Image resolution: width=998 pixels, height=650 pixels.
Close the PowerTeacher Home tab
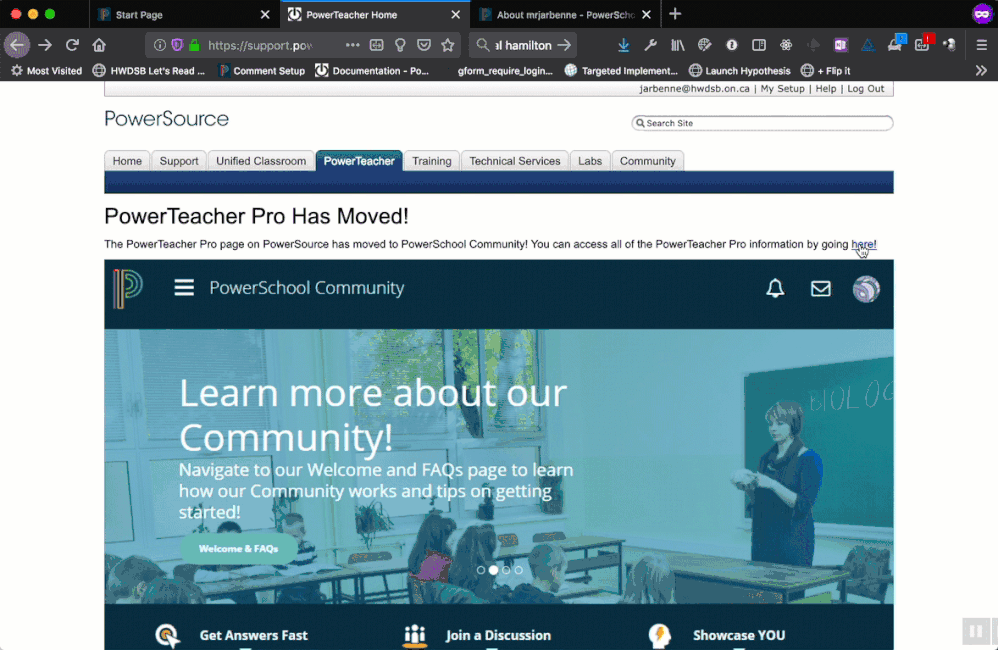tap(456, 14)
